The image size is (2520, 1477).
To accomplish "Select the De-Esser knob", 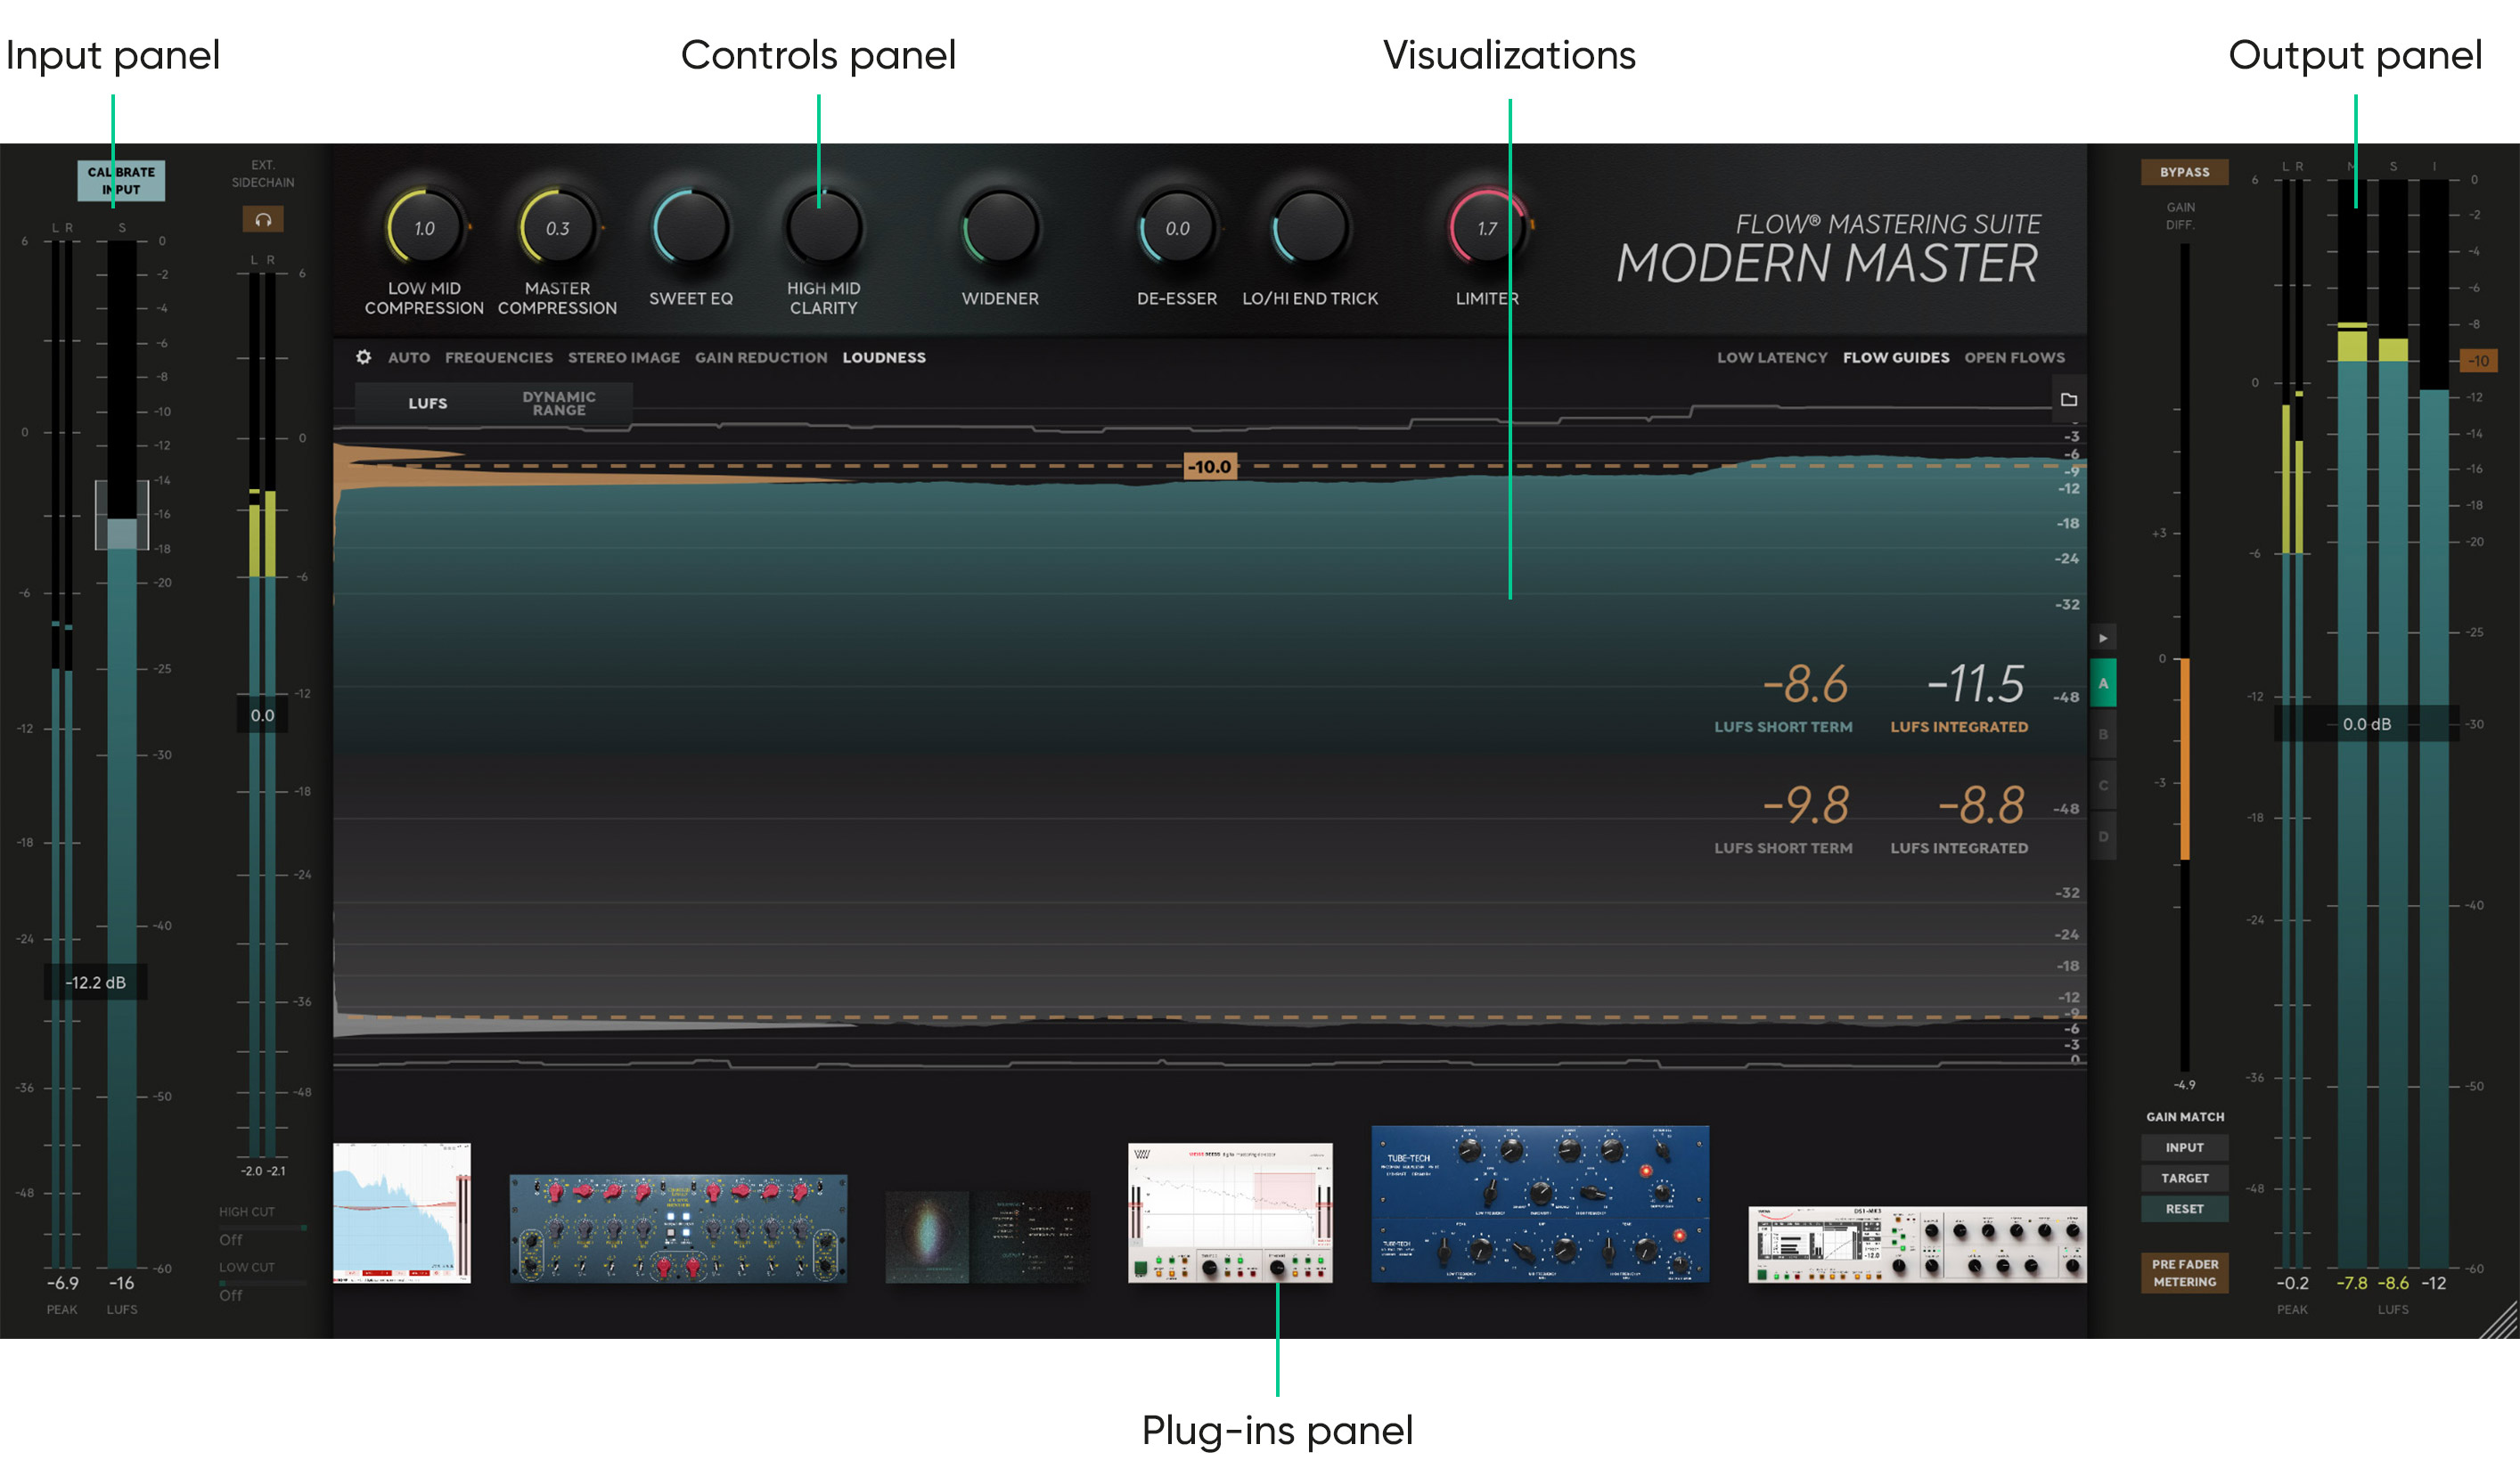I will (1176, 228).
